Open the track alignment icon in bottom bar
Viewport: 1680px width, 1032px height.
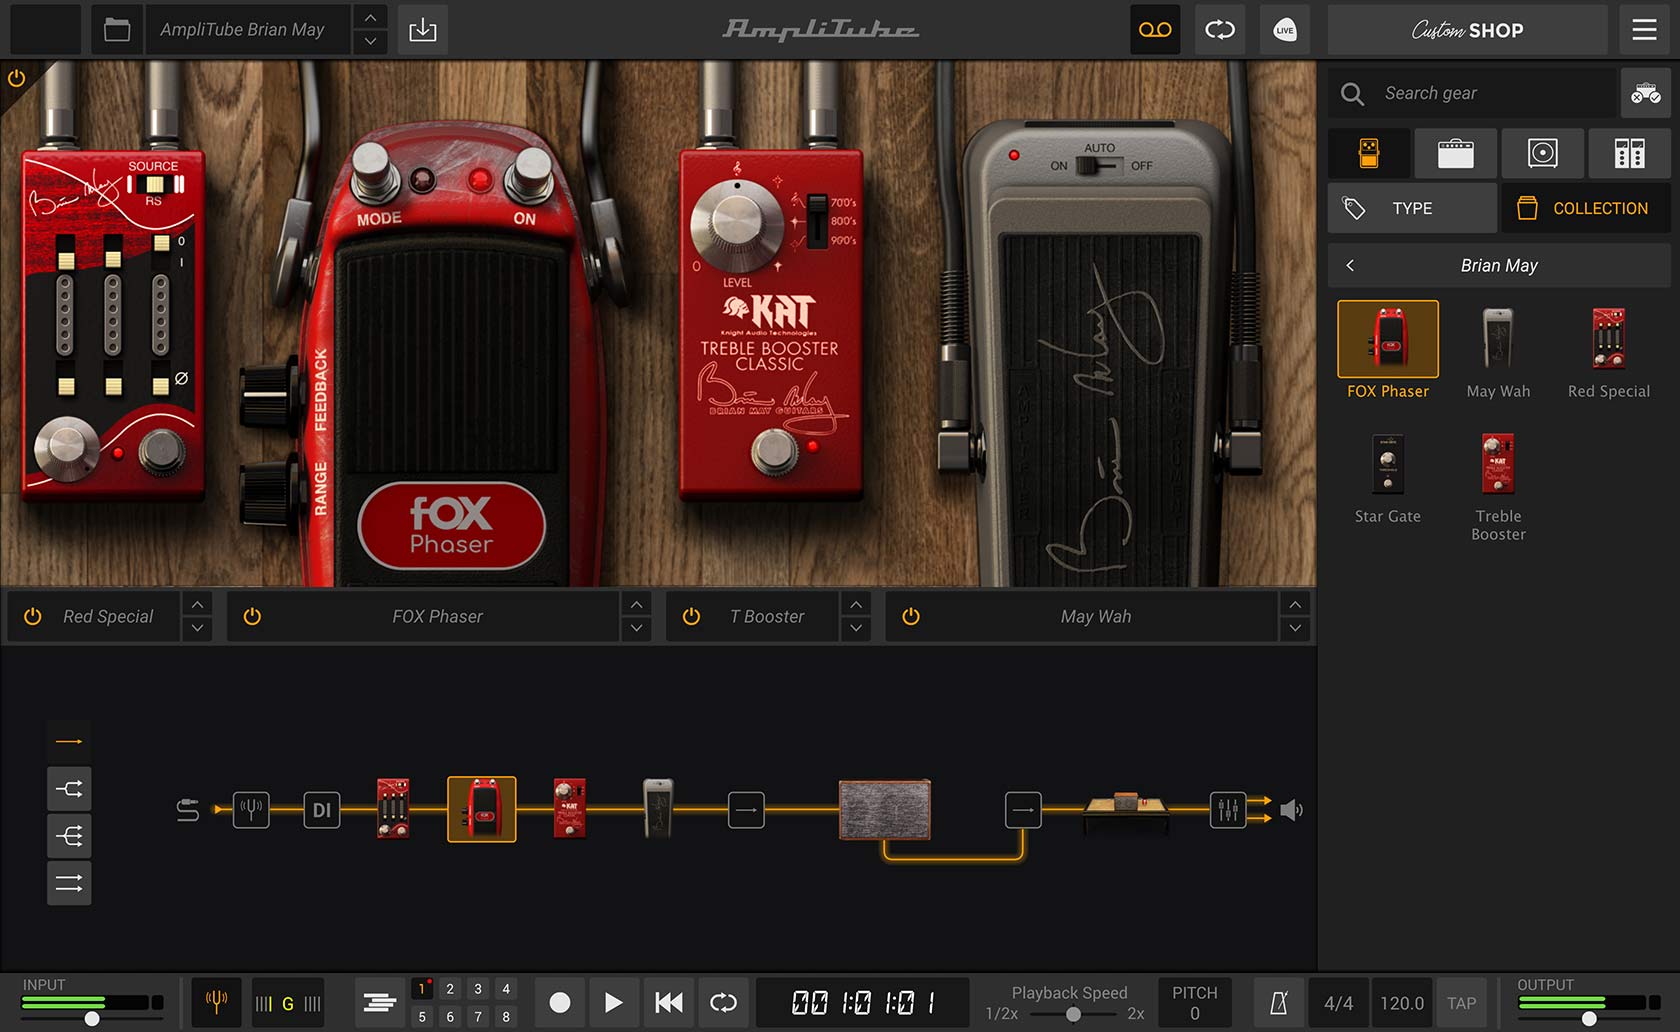pos(380,1002)
